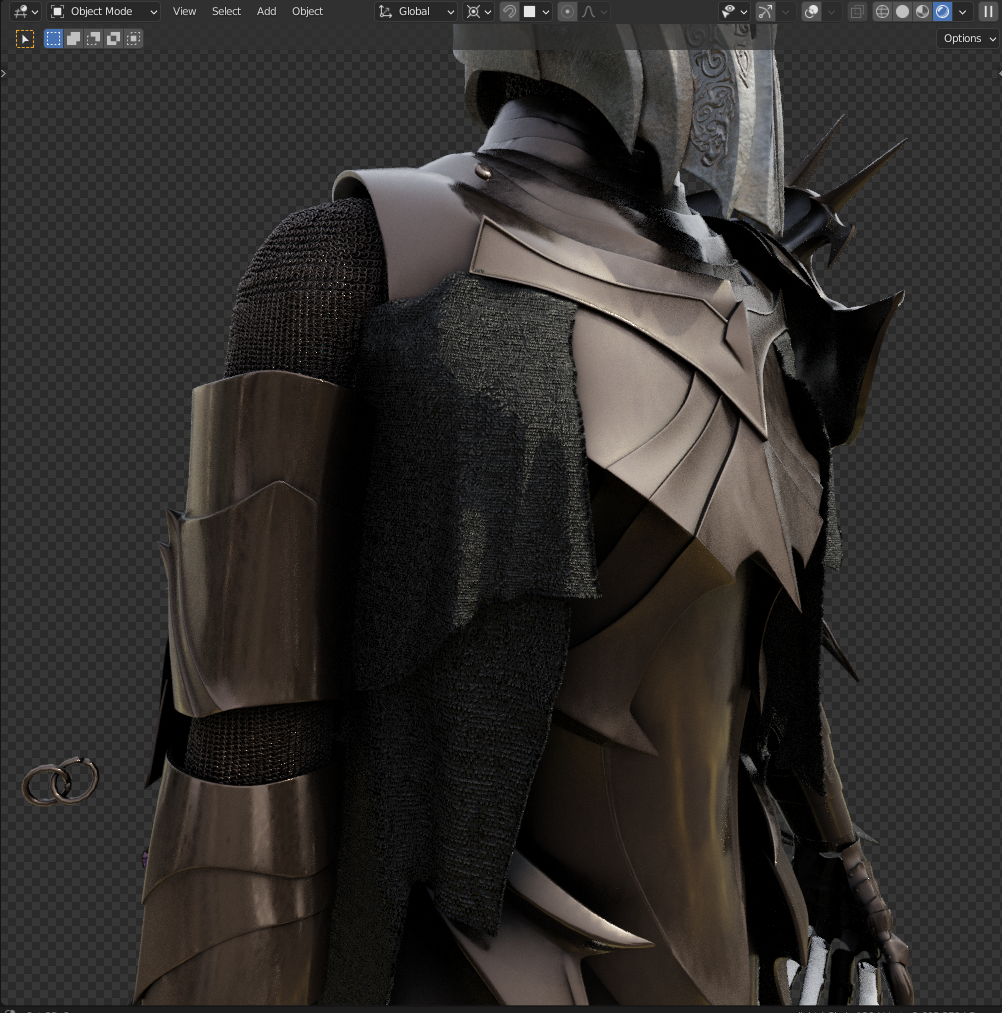Choose the Subtract selection mode

tap(94, 39)
